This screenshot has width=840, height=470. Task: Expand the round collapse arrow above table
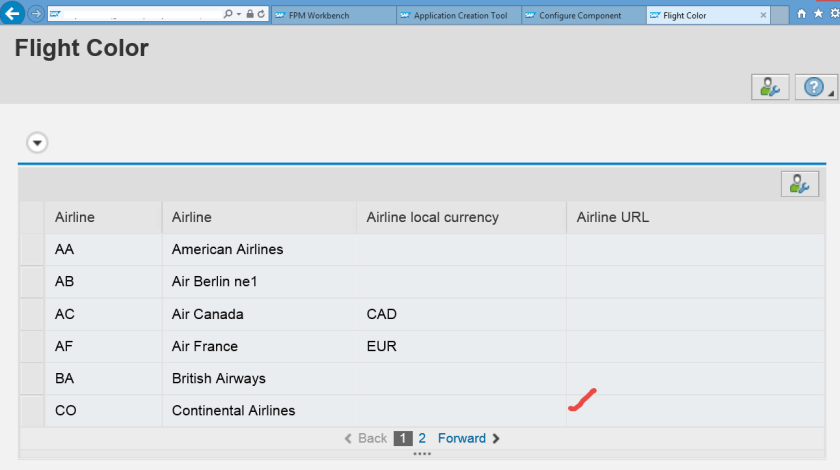pyautogui.click(x=37, y=143)
